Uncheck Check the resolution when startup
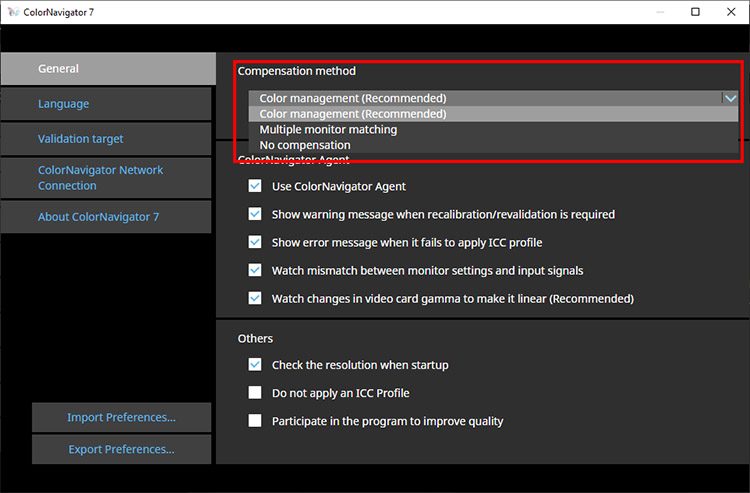Image resolution: width=750 pixels, height=493 pixels. pos(255,365)
